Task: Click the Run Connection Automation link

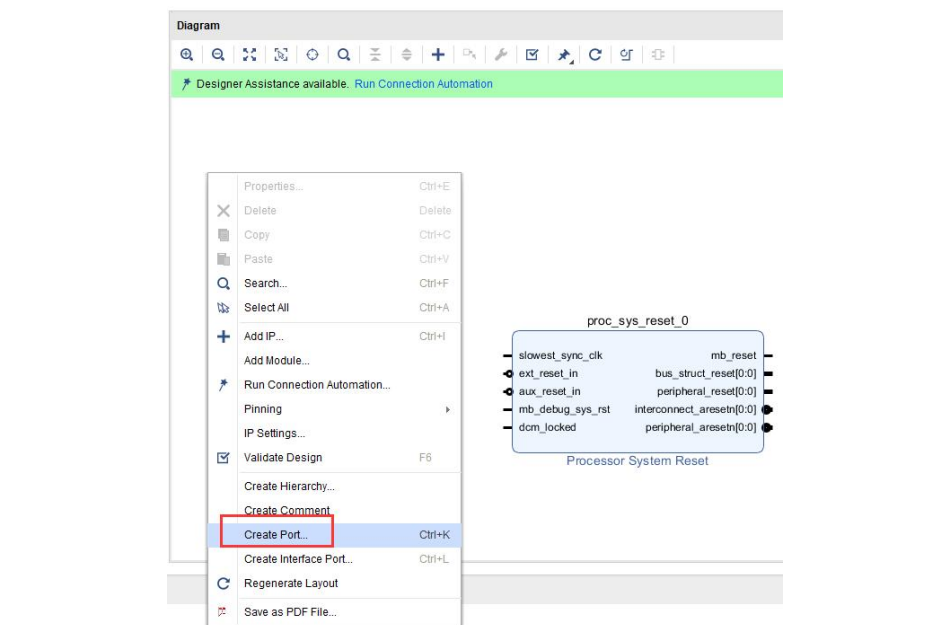Action: pyautogui.click(x=423, y=84)
